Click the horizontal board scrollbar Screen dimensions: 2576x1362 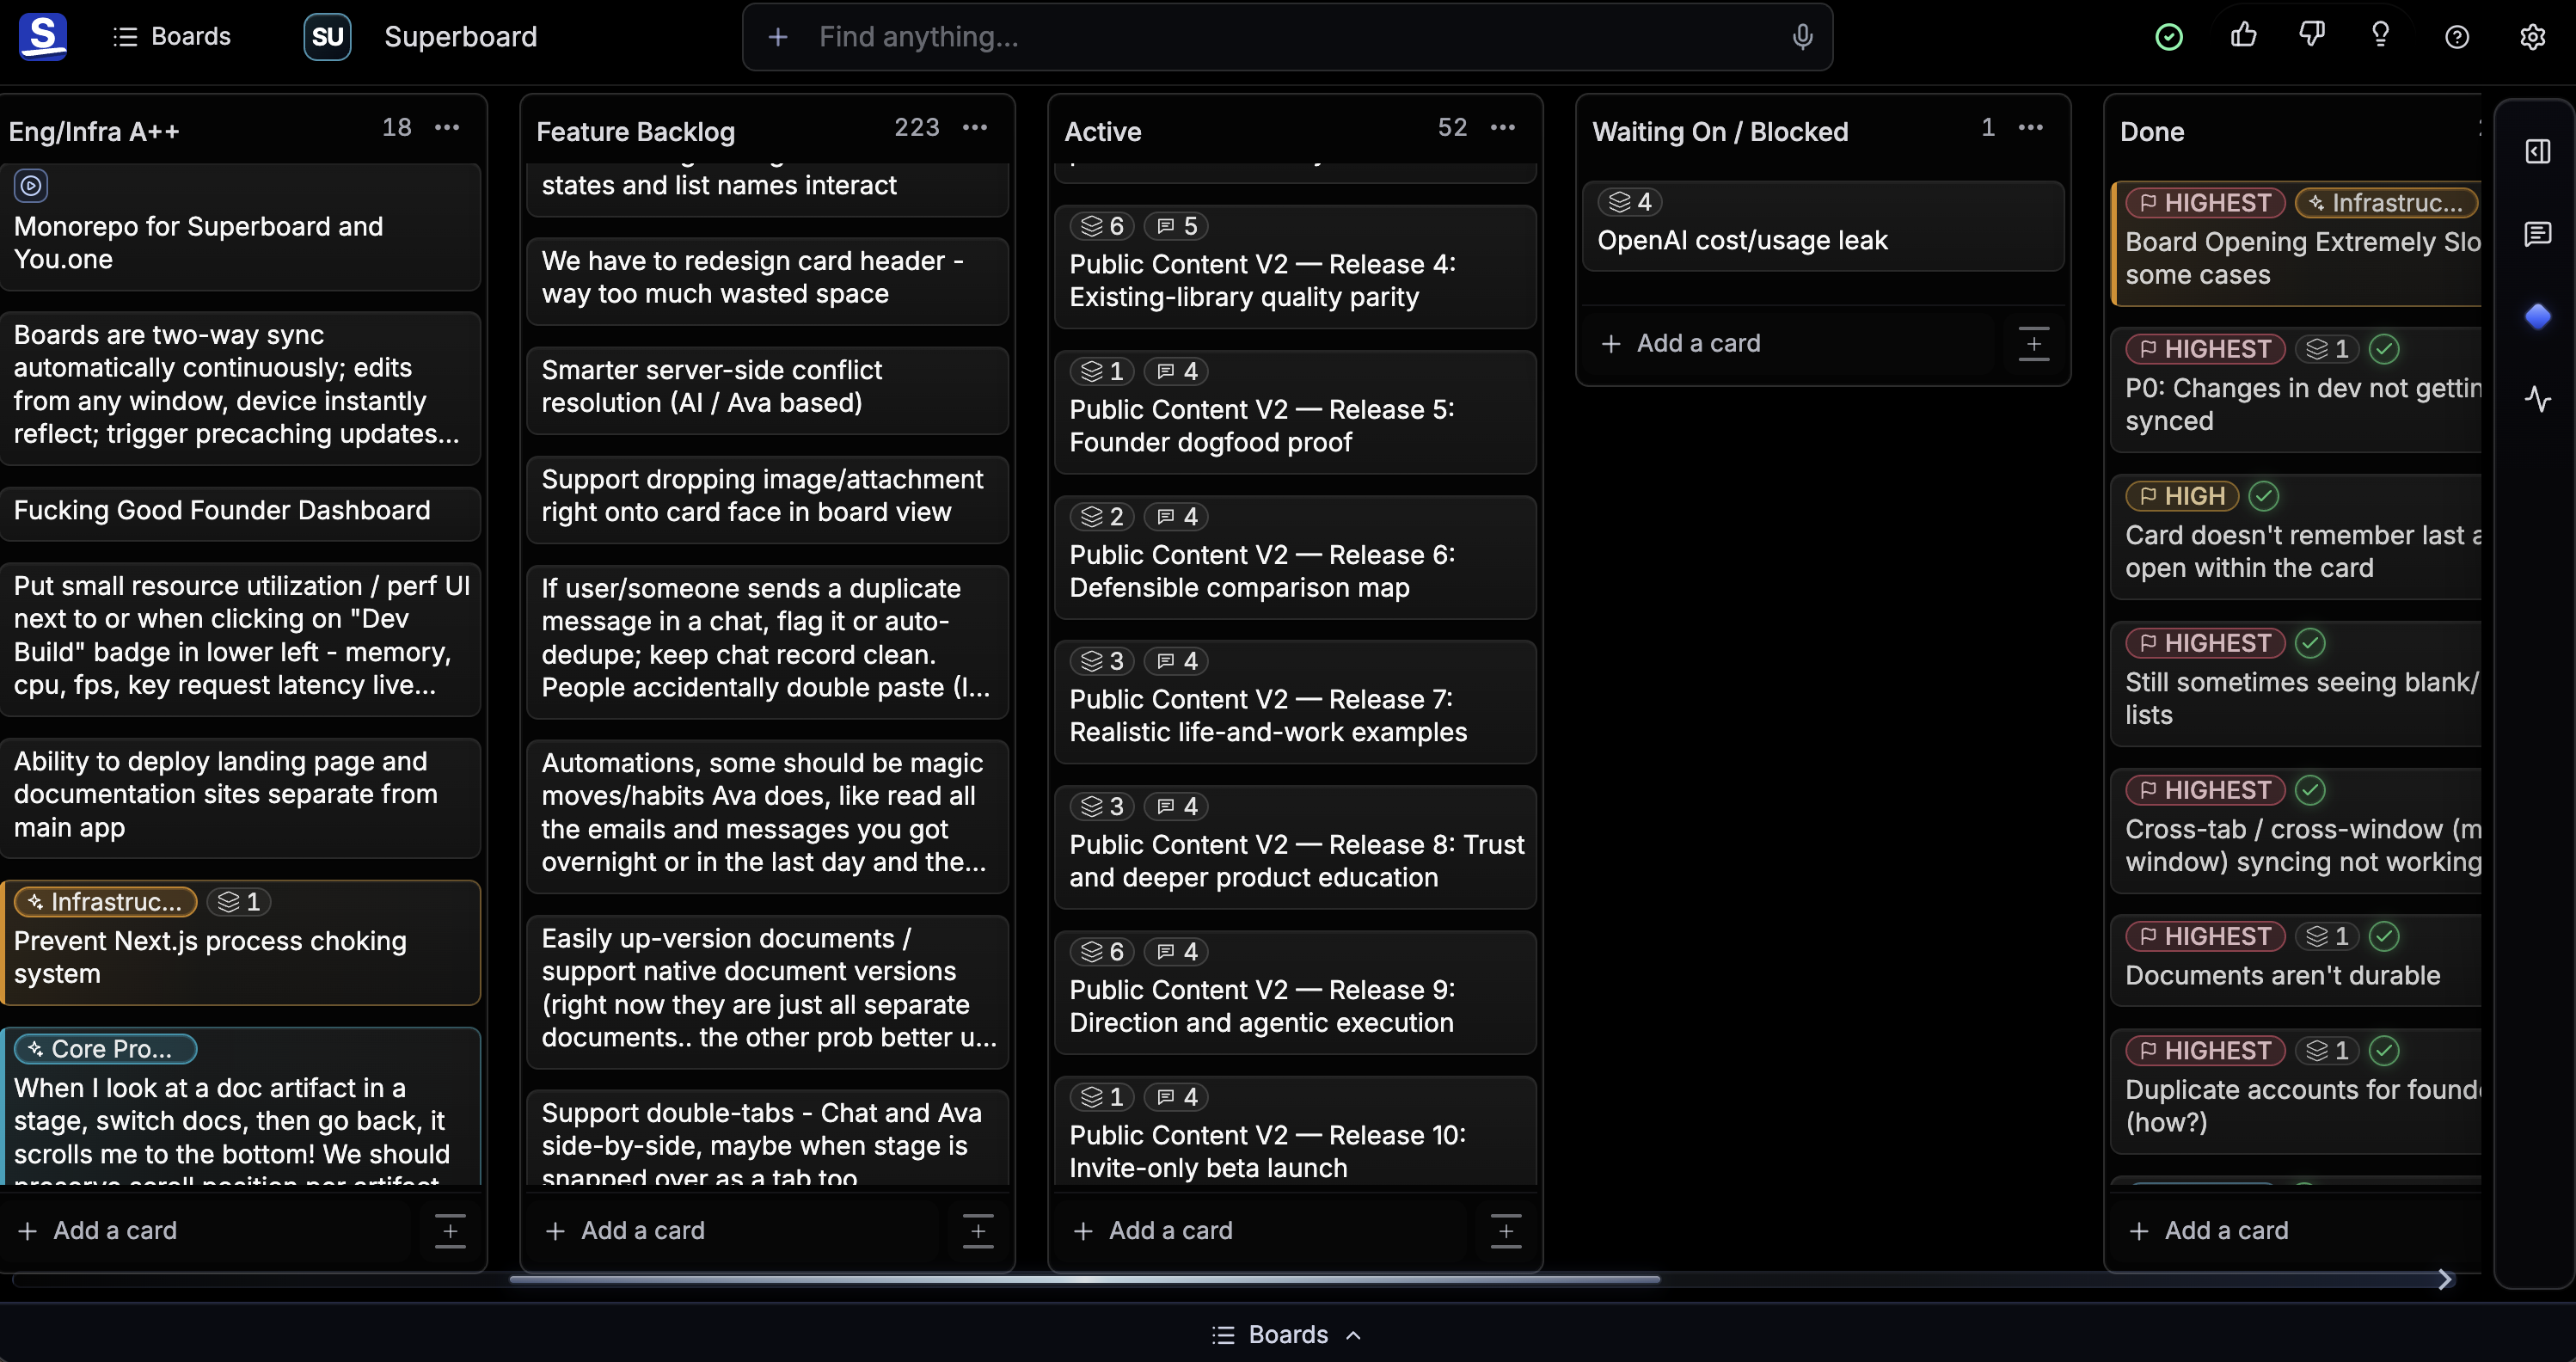coord(1085,1279)
